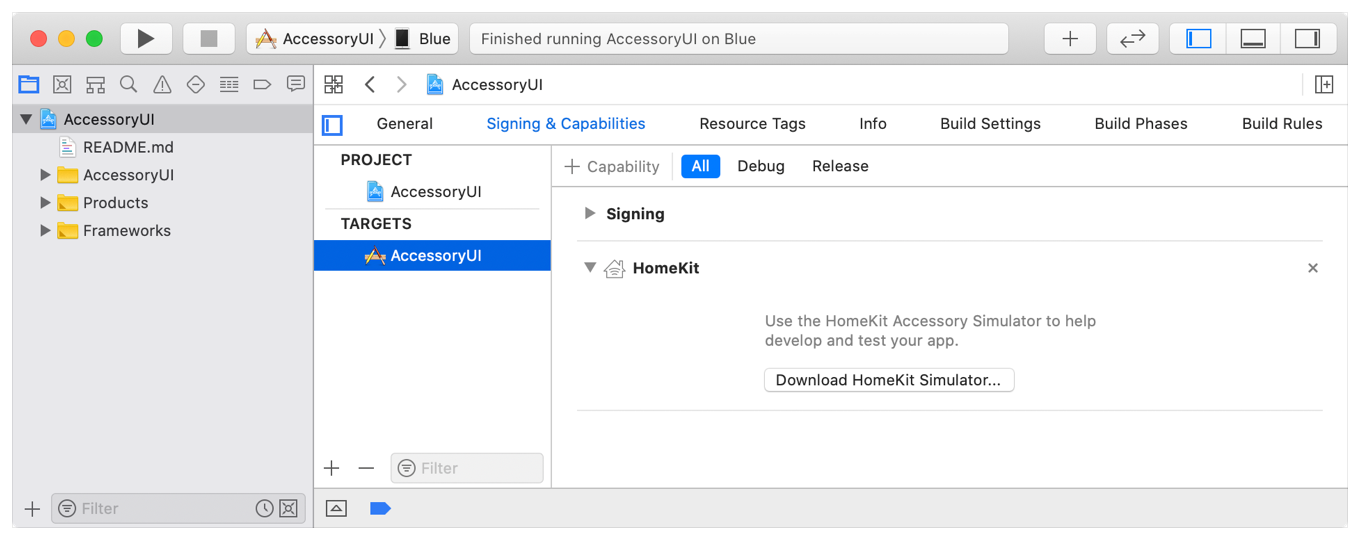The image size is (1360, 540).
Task: Add a target with plus button
Action: (x=332, y=468)
